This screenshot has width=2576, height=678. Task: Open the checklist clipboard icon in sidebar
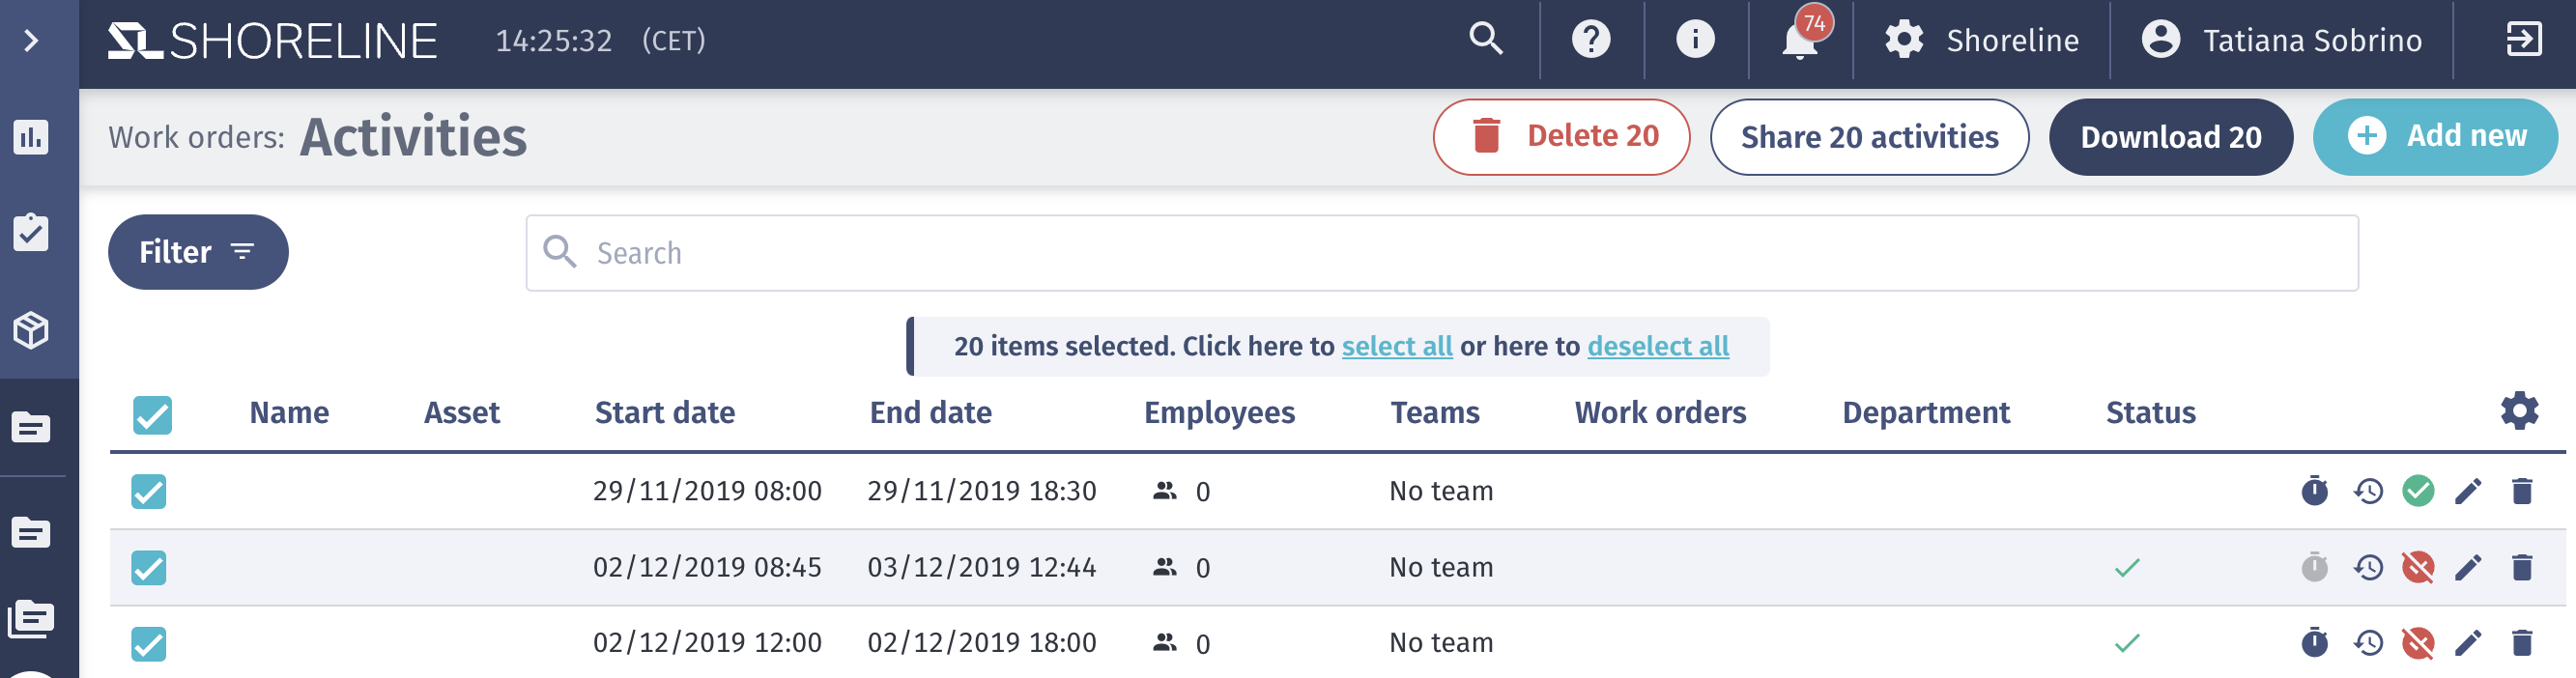31,232
